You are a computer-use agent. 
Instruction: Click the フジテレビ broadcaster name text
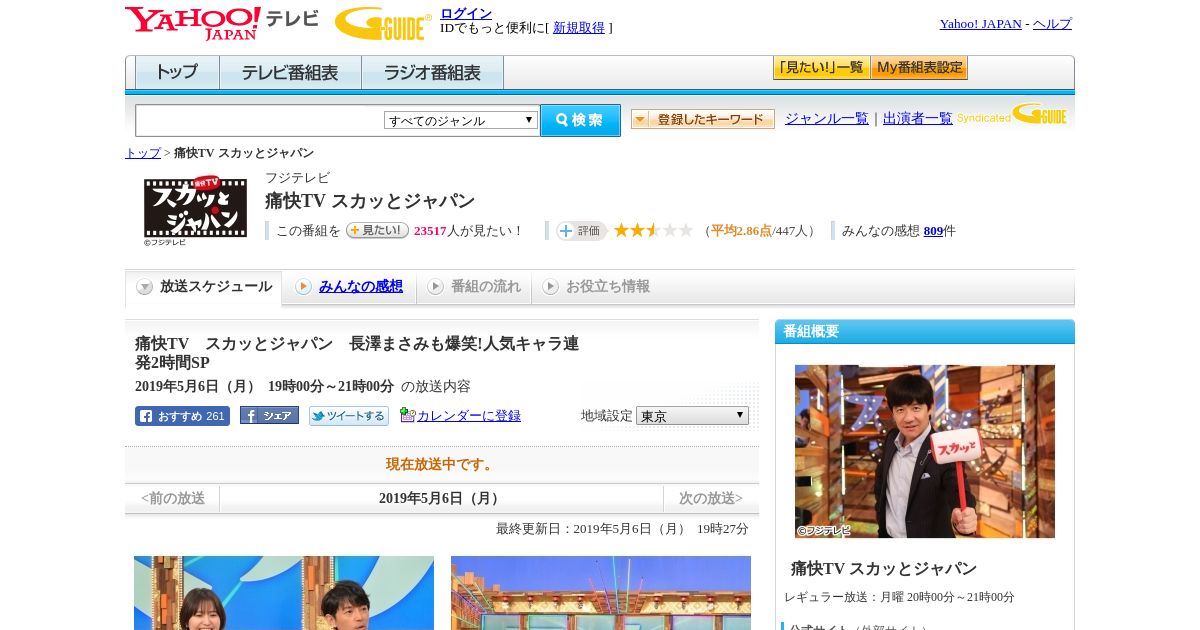point(297,178)
